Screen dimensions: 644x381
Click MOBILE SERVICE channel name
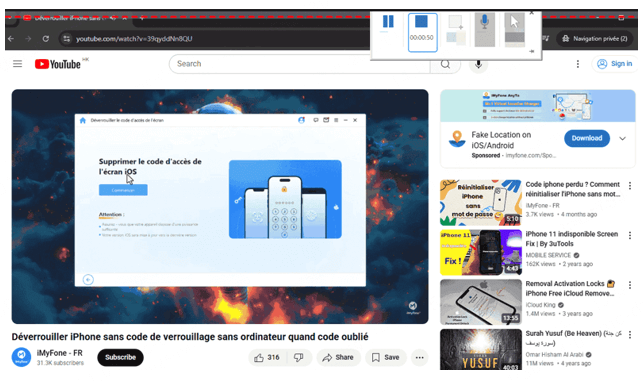548,255
